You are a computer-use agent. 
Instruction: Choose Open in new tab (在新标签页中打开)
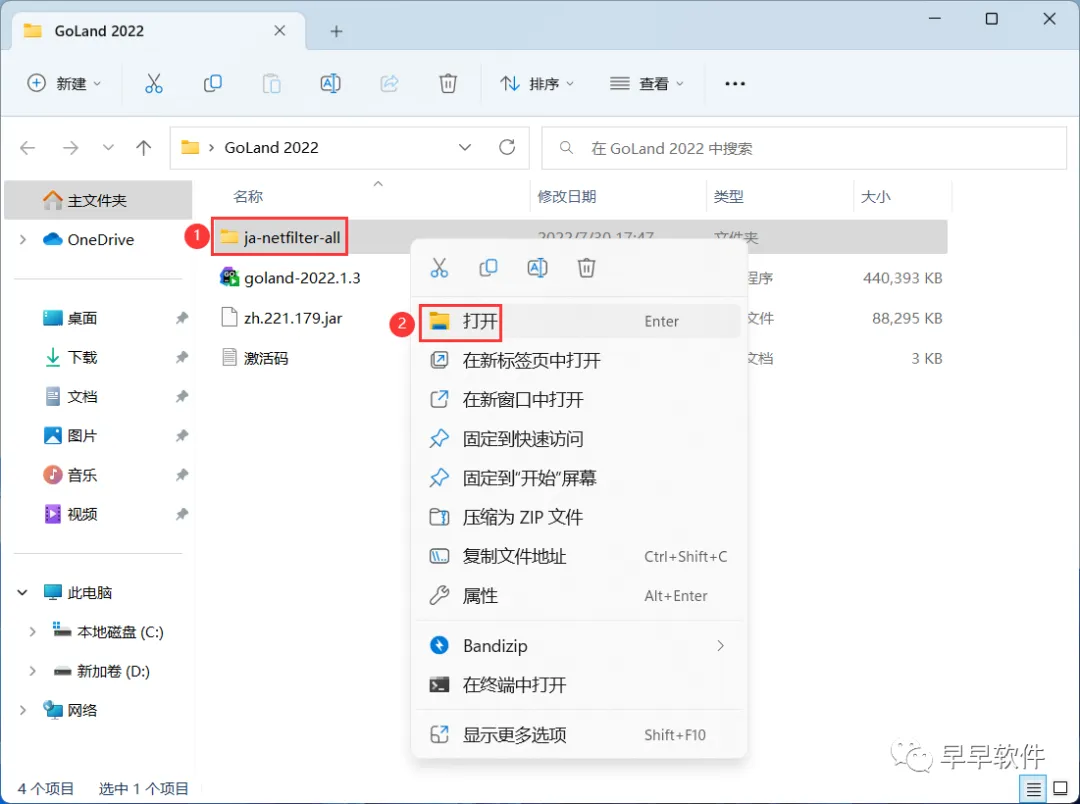pos(579,360)
